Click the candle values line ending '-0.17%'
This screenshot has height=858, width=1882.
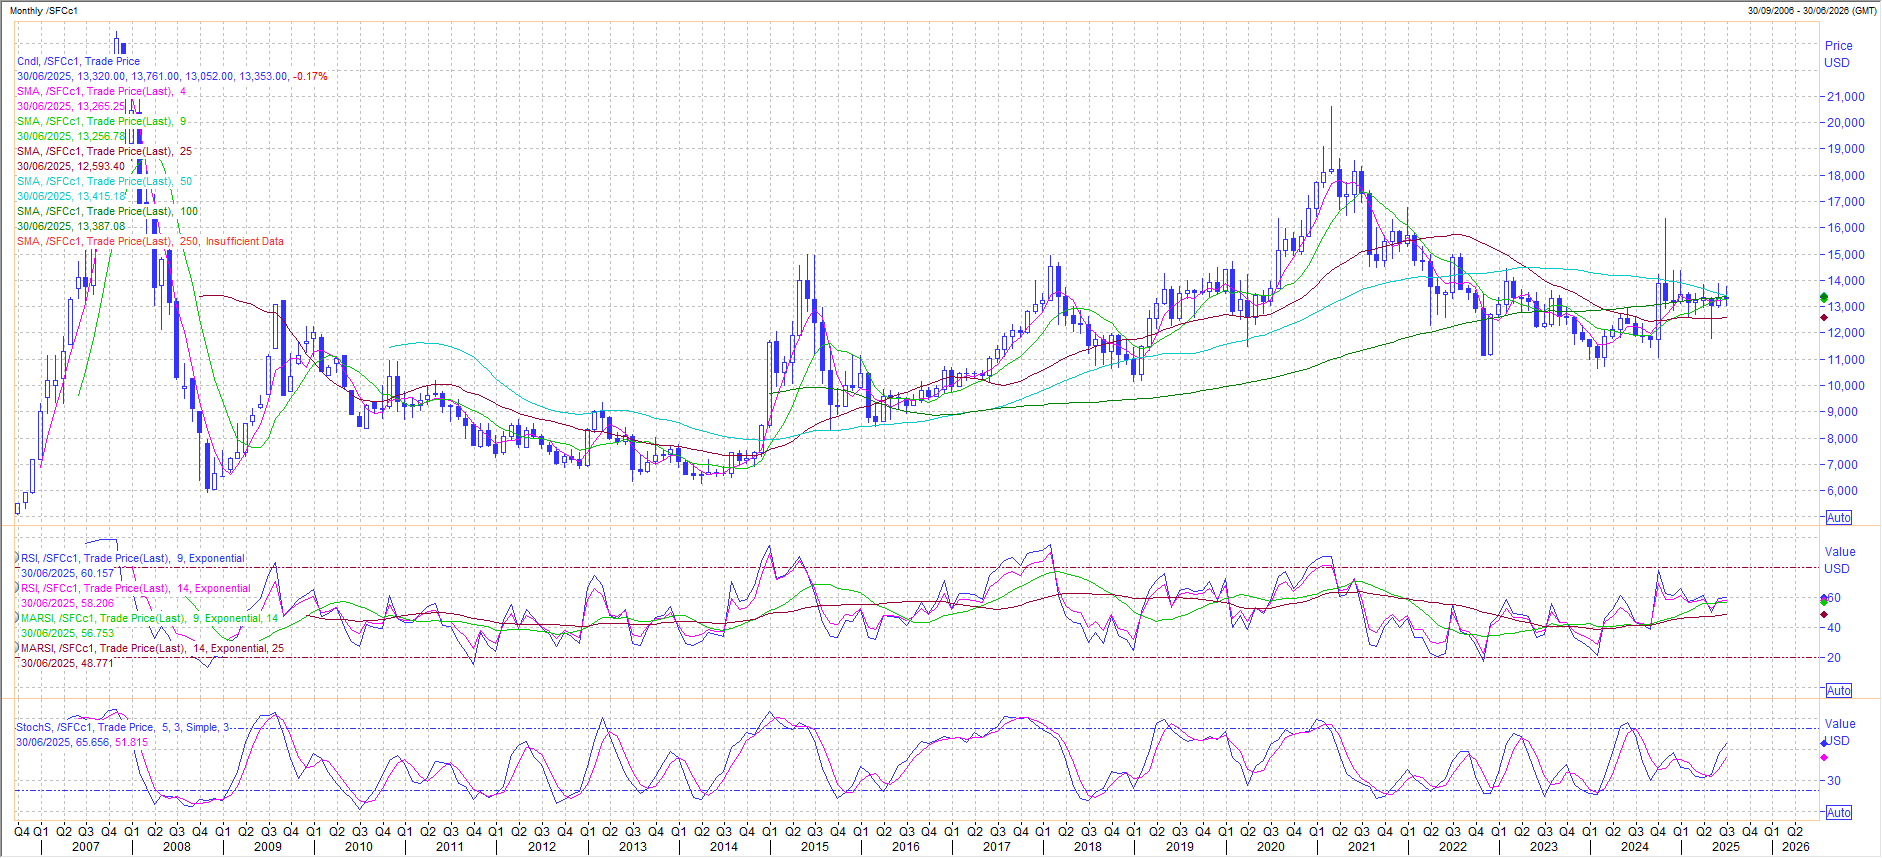click(x=172, y=76)
